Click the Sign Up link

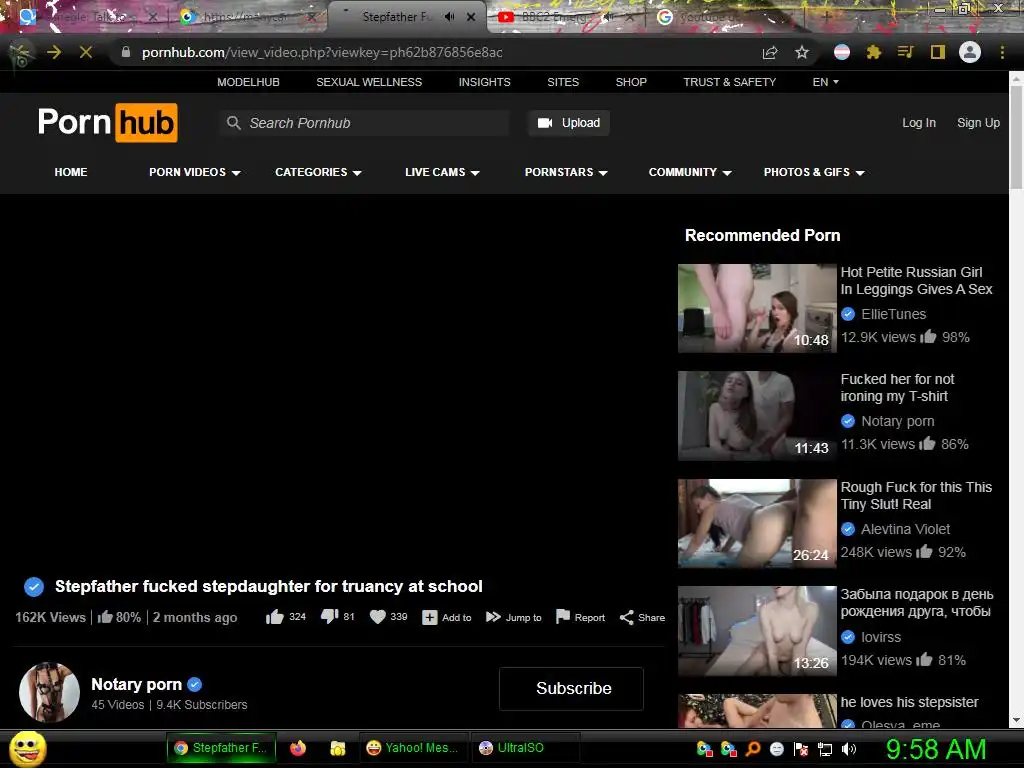[978, 123]
